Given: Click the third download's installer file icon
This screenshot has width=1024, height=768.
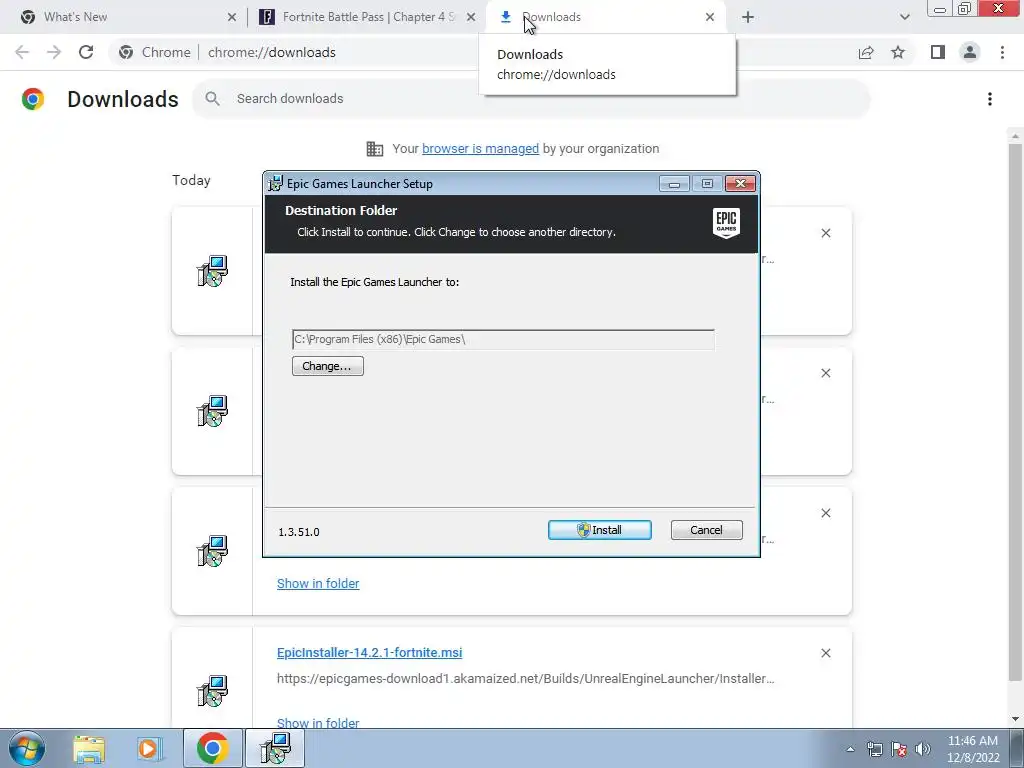Looking at the screenshot, I should coord(212,551).
